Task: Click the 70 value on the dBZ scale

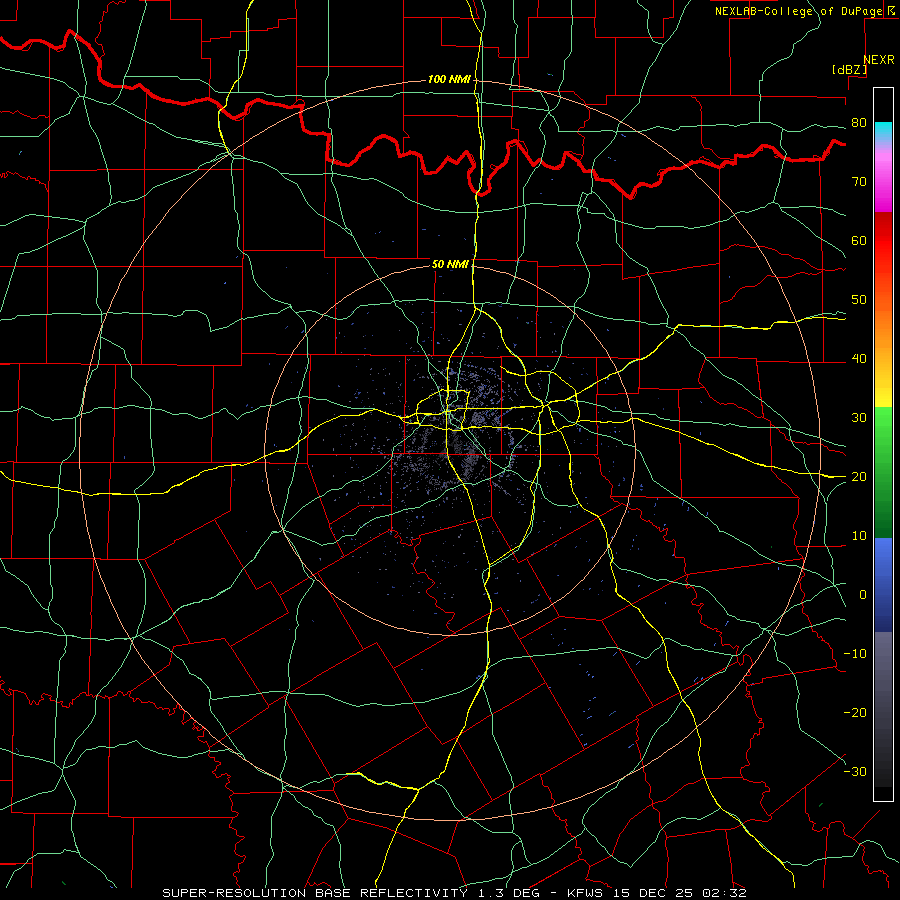Action: (x=859, y=182)
